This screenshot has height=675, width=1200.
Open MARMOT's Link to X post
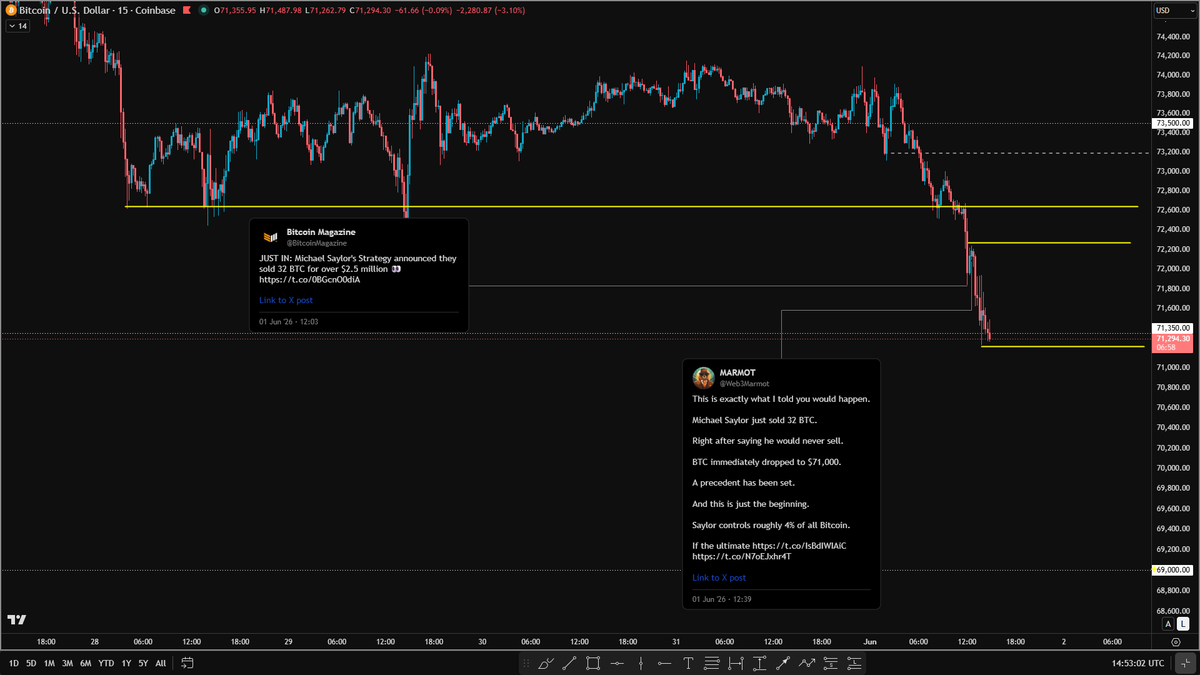pyautogui.click(x=719, y=578)
